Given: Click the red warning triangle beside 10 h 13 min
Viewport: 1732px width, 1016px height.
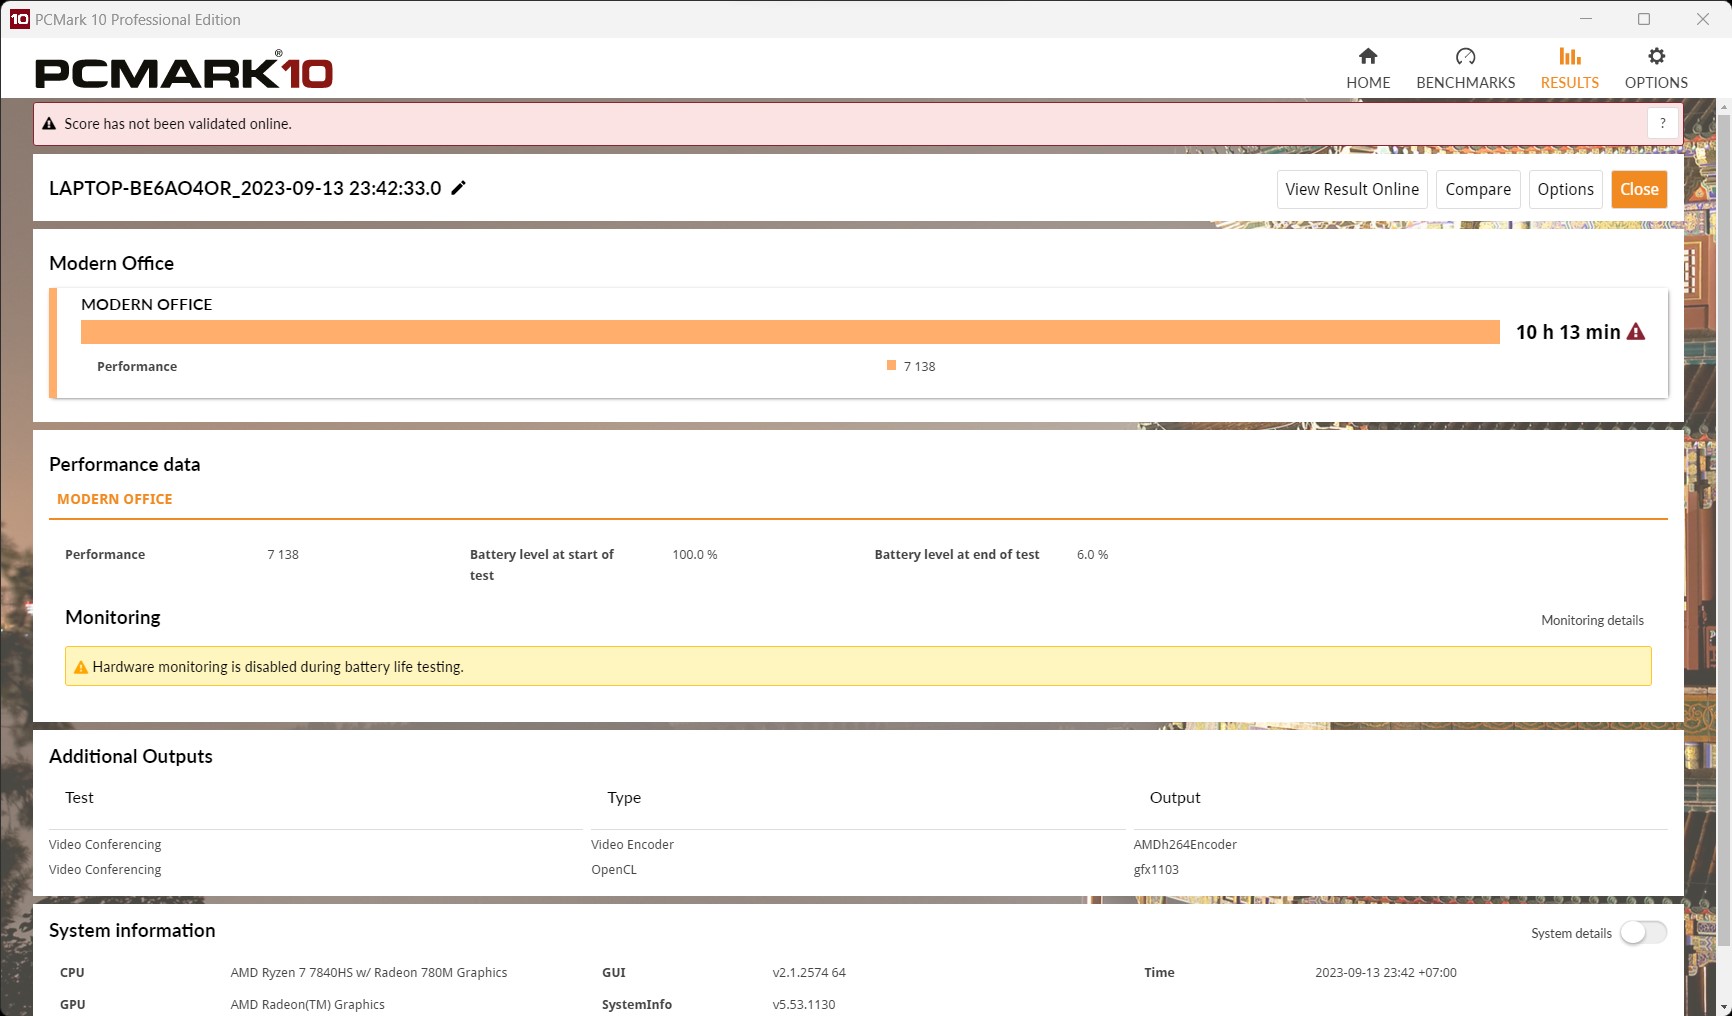Looking at the screenshot, I should (1636, 332).
